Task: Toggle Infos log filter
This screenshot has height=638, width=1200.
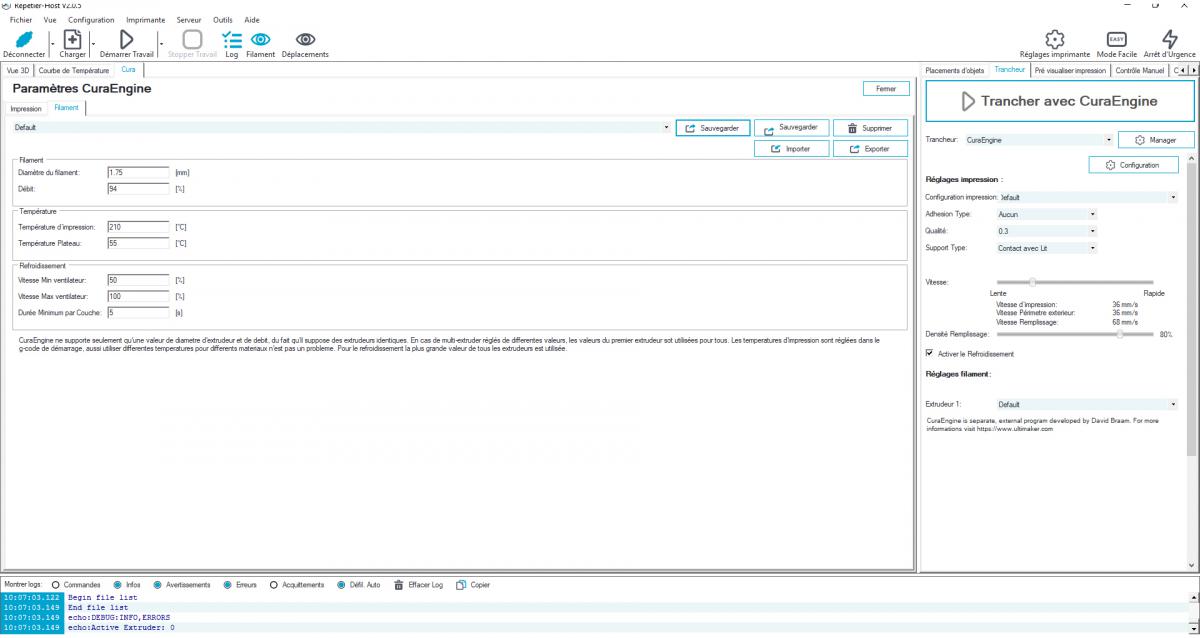Action: (117, 585)
